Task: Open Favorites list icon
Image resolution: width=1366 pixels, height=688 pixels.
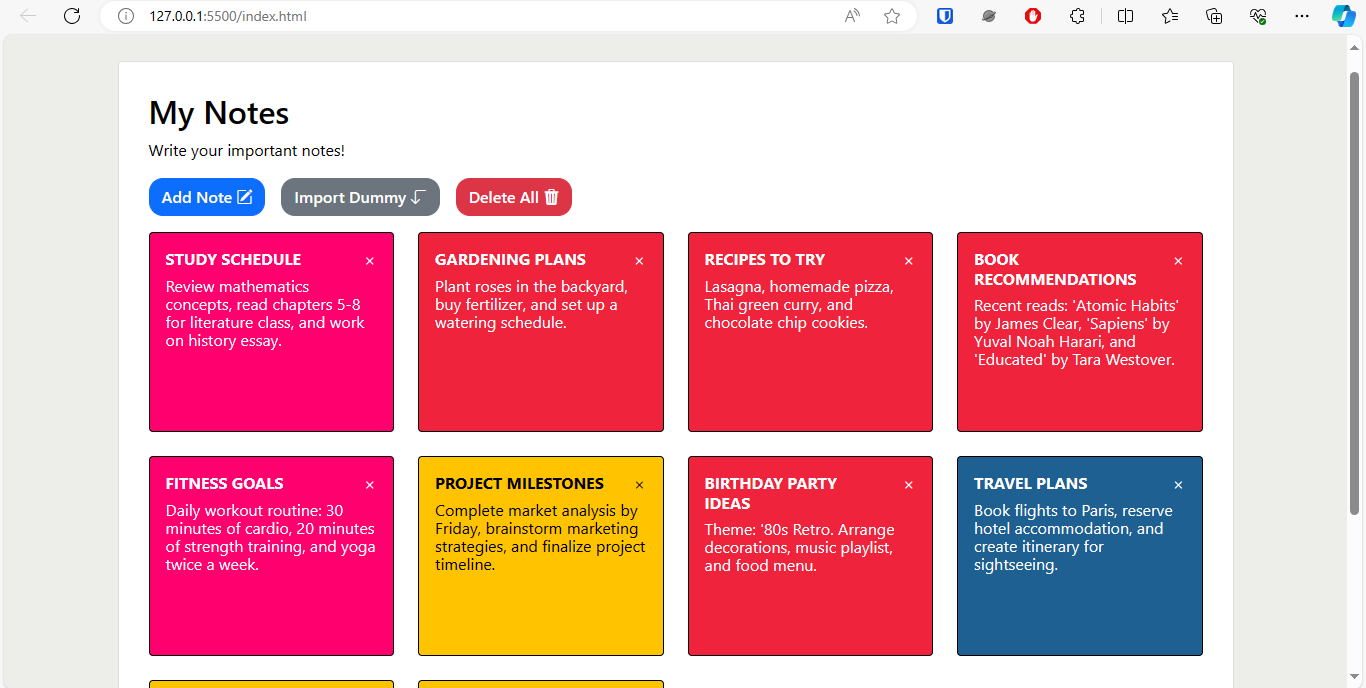Action: point(1170,16)
